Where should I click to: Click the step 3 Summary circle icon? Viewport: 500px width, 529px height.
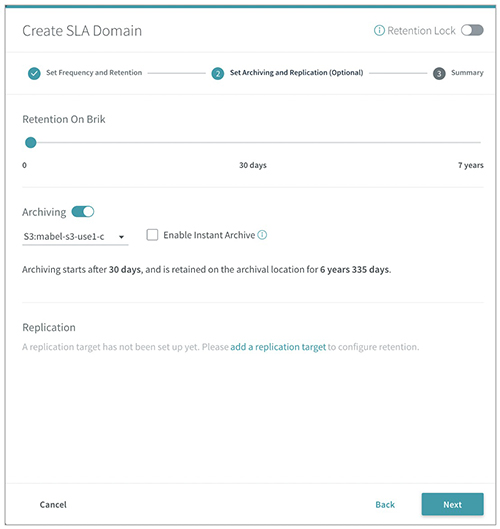pyautogui.click(x=439, y=73)
